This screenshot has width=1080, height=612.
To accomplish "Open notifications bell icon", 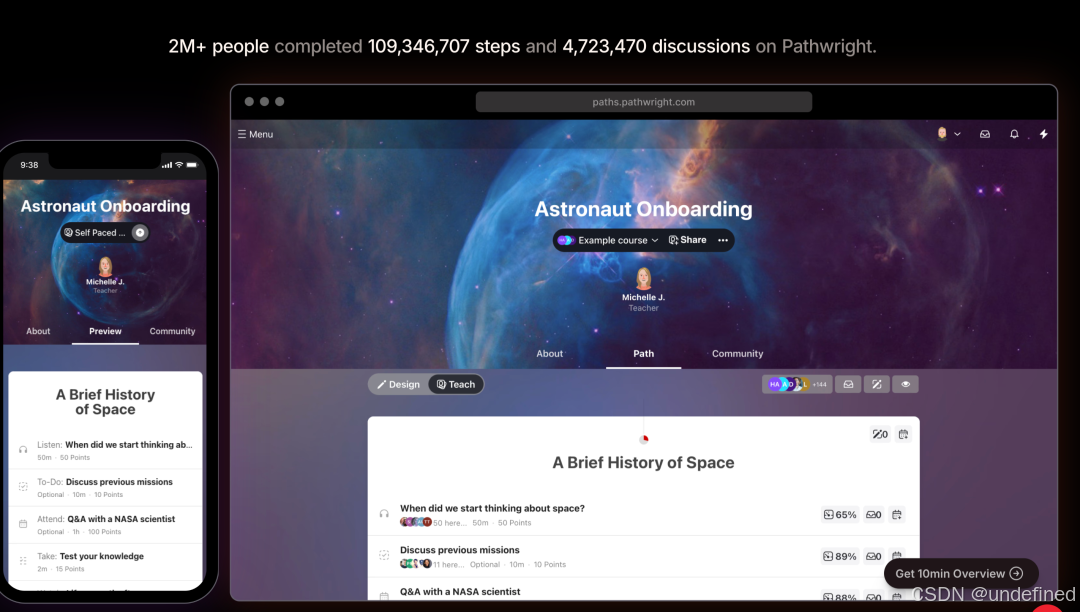I will 1014,134.
